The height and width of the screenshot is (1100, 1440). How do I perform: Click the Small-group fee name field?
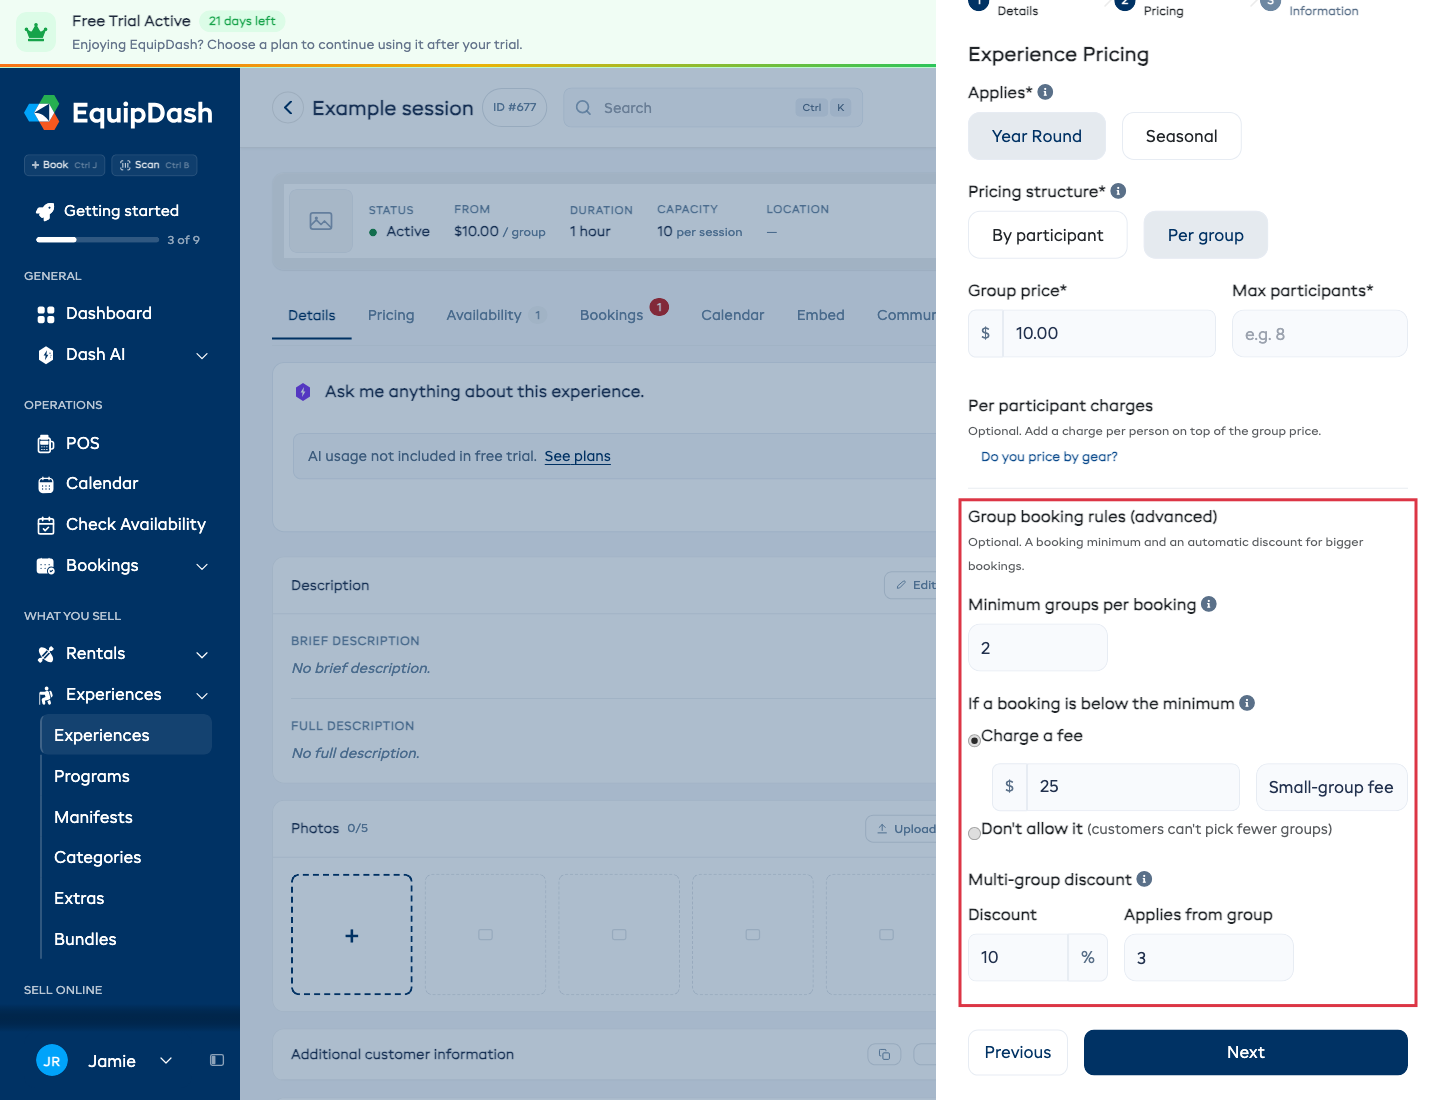pos(1332,787)
